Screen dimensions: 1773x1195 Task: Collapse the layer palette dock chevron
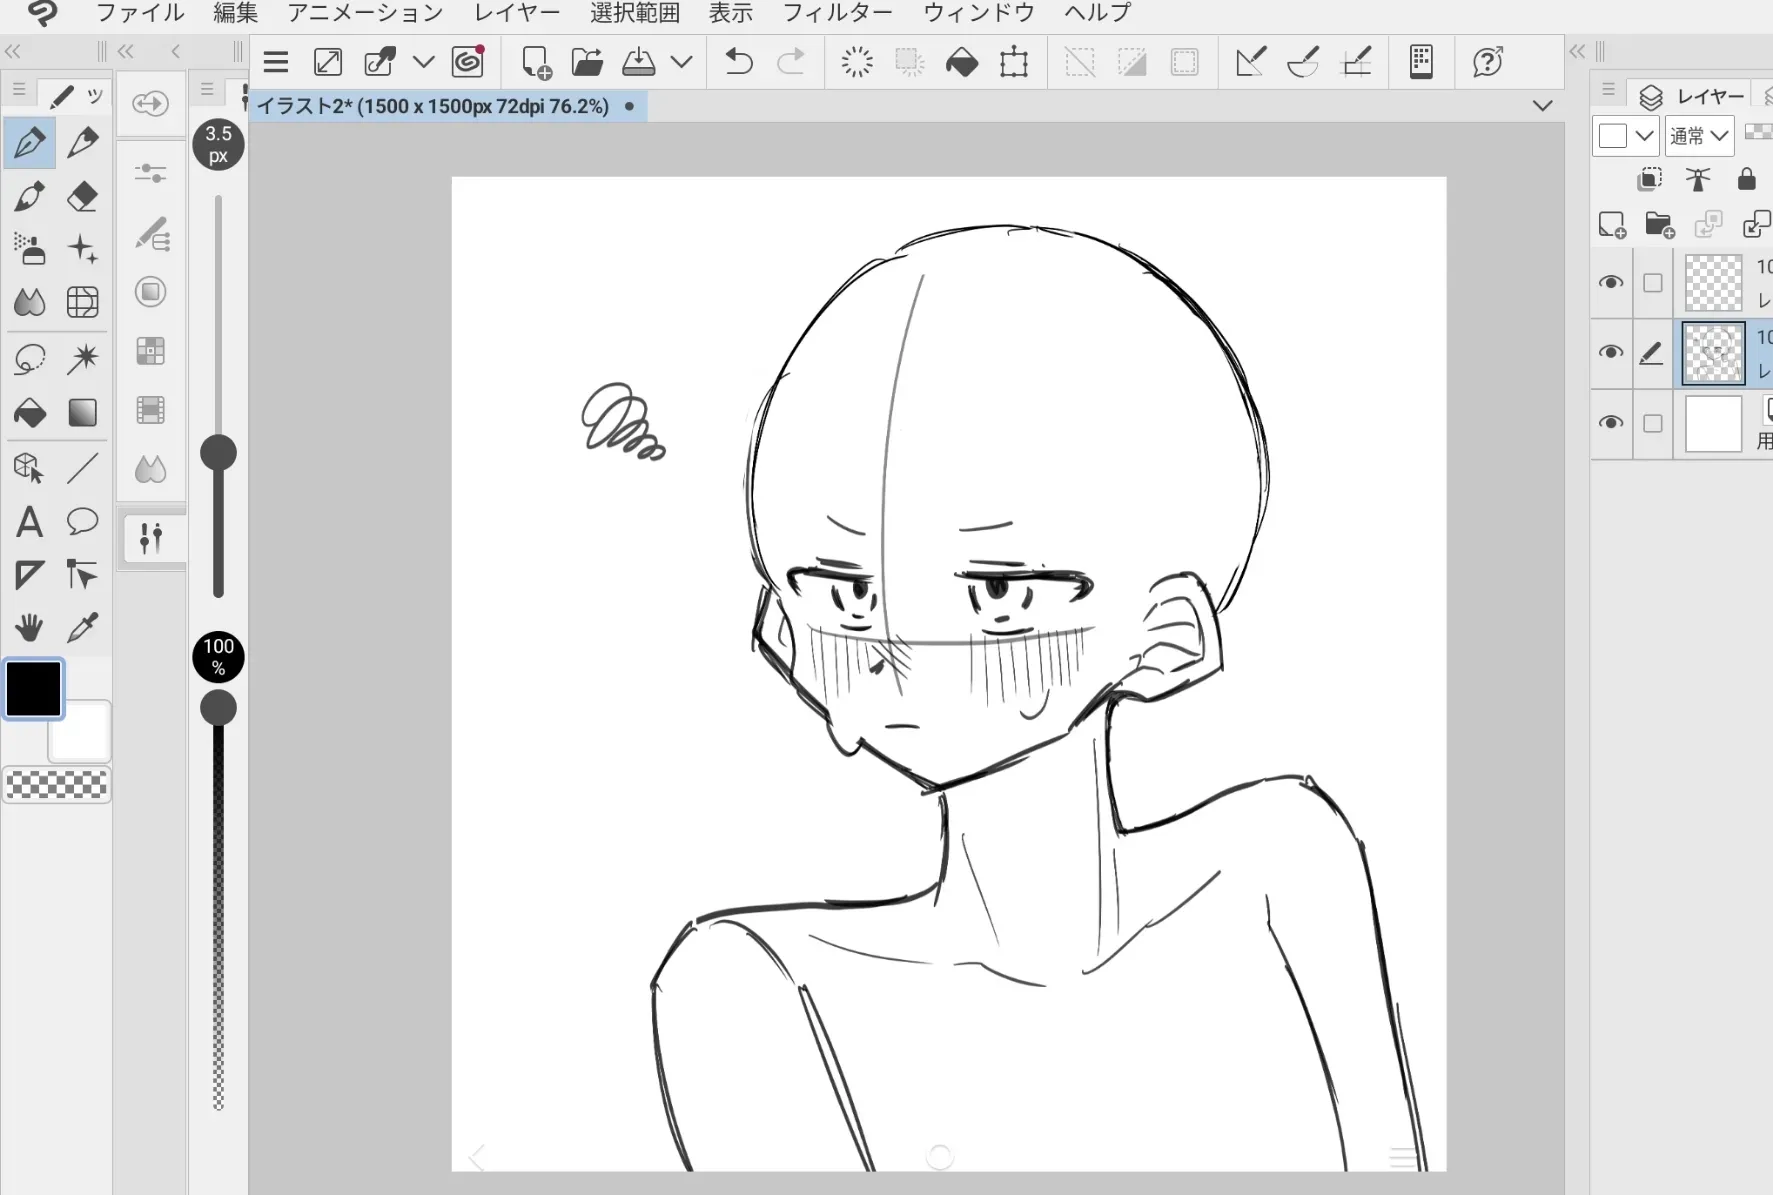1577,51
